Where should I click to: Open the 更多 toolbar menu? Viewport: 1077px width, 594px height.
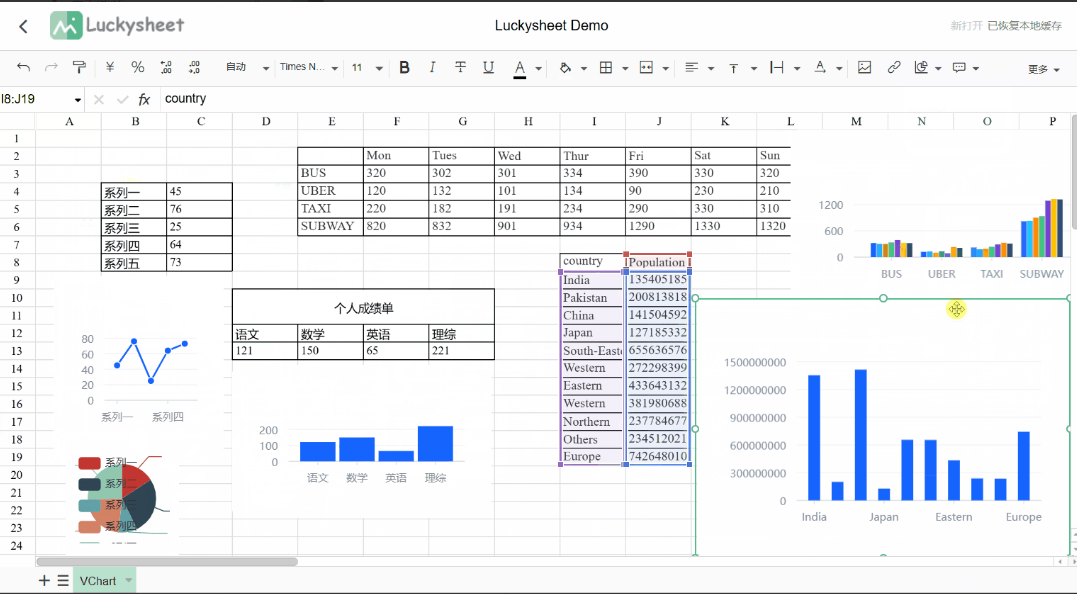pos(1043,69)
